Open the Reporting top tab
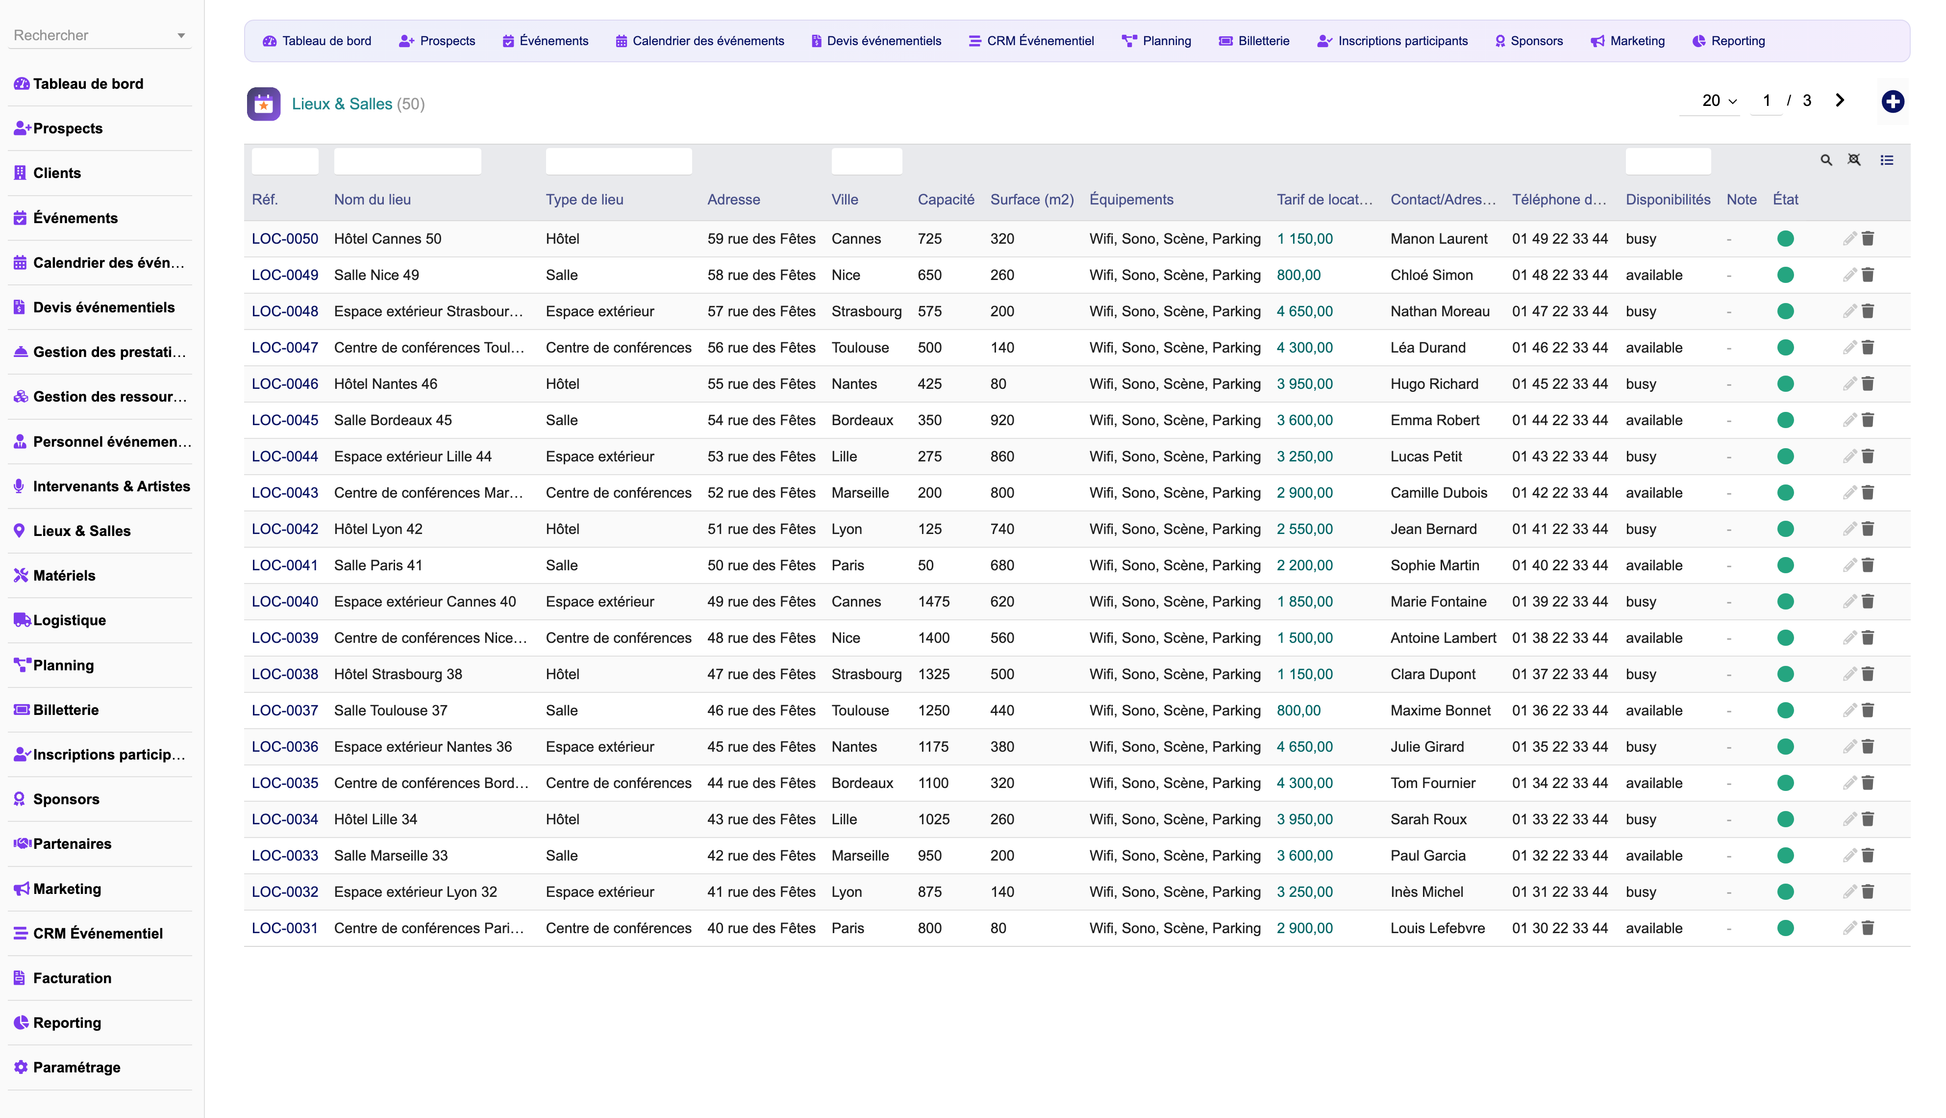The image size is (1946, 1118). tap(1728, 41)
